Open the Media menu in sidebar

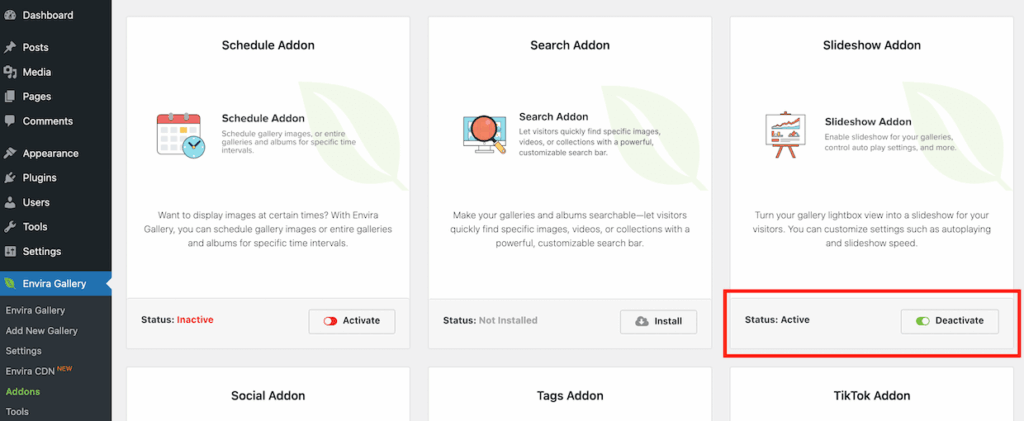pos(36,72)
